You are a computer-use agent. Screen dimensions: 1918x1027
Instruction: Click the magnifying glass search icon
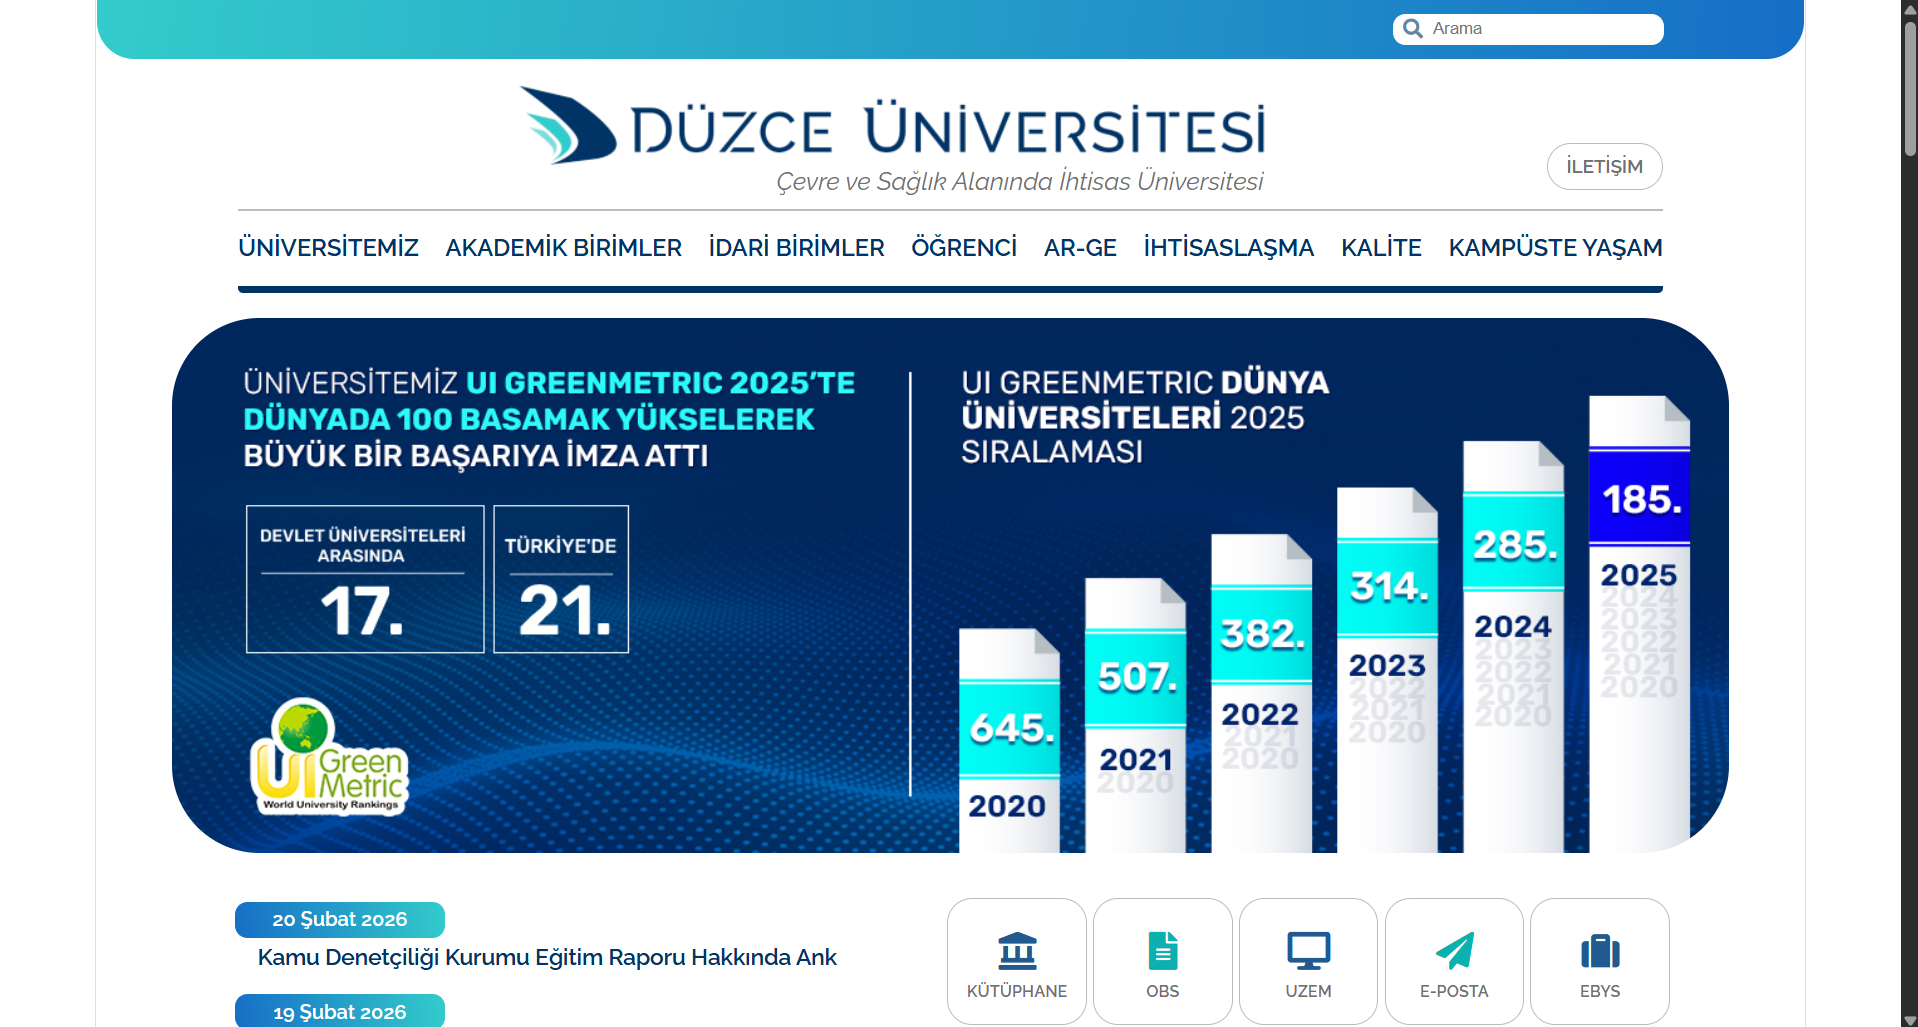[x=1412, y=29]
